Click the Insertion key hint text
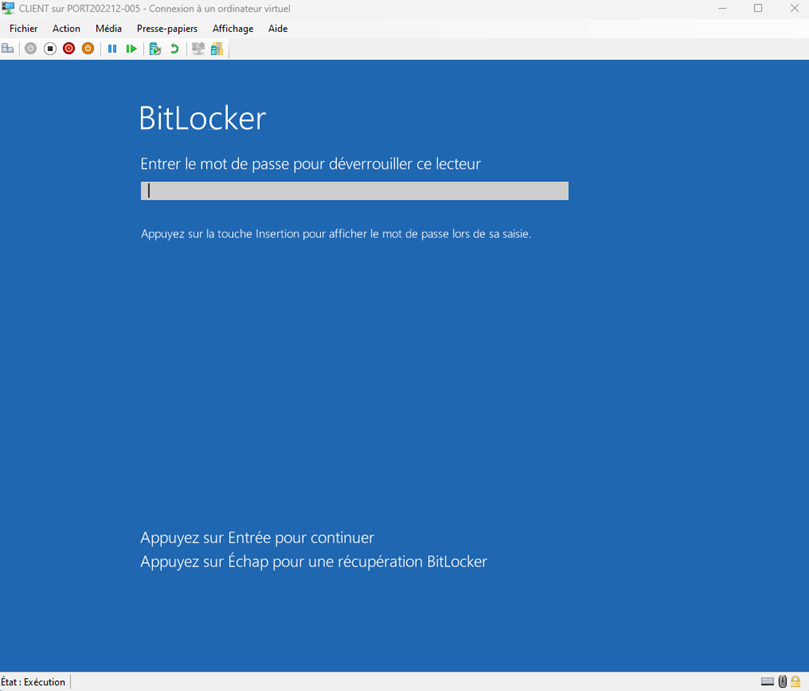This screenshot has width=809, height=691. point(336,234)
